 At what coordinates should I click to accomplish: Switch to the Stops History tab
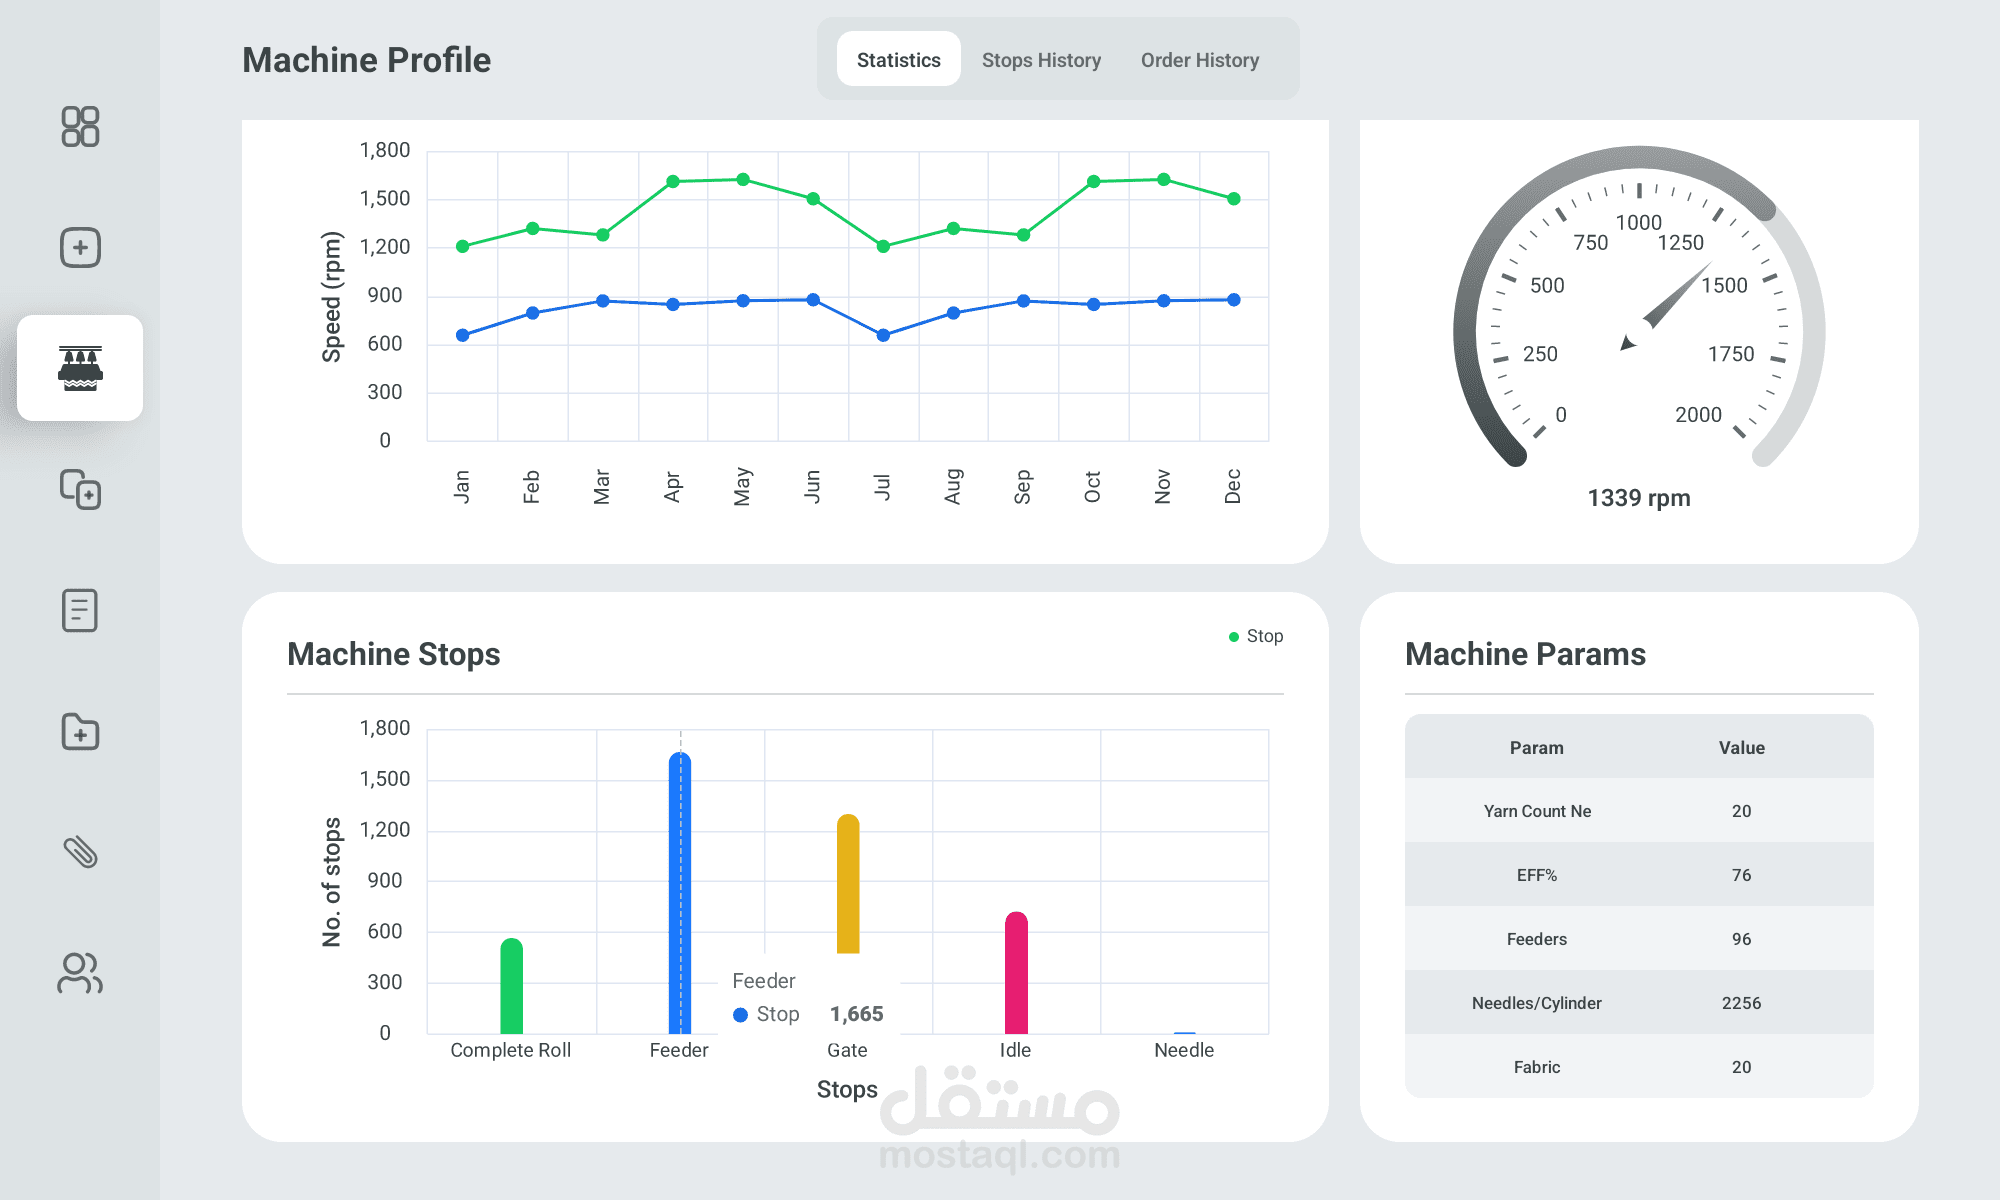click(x=1041, y=60)
